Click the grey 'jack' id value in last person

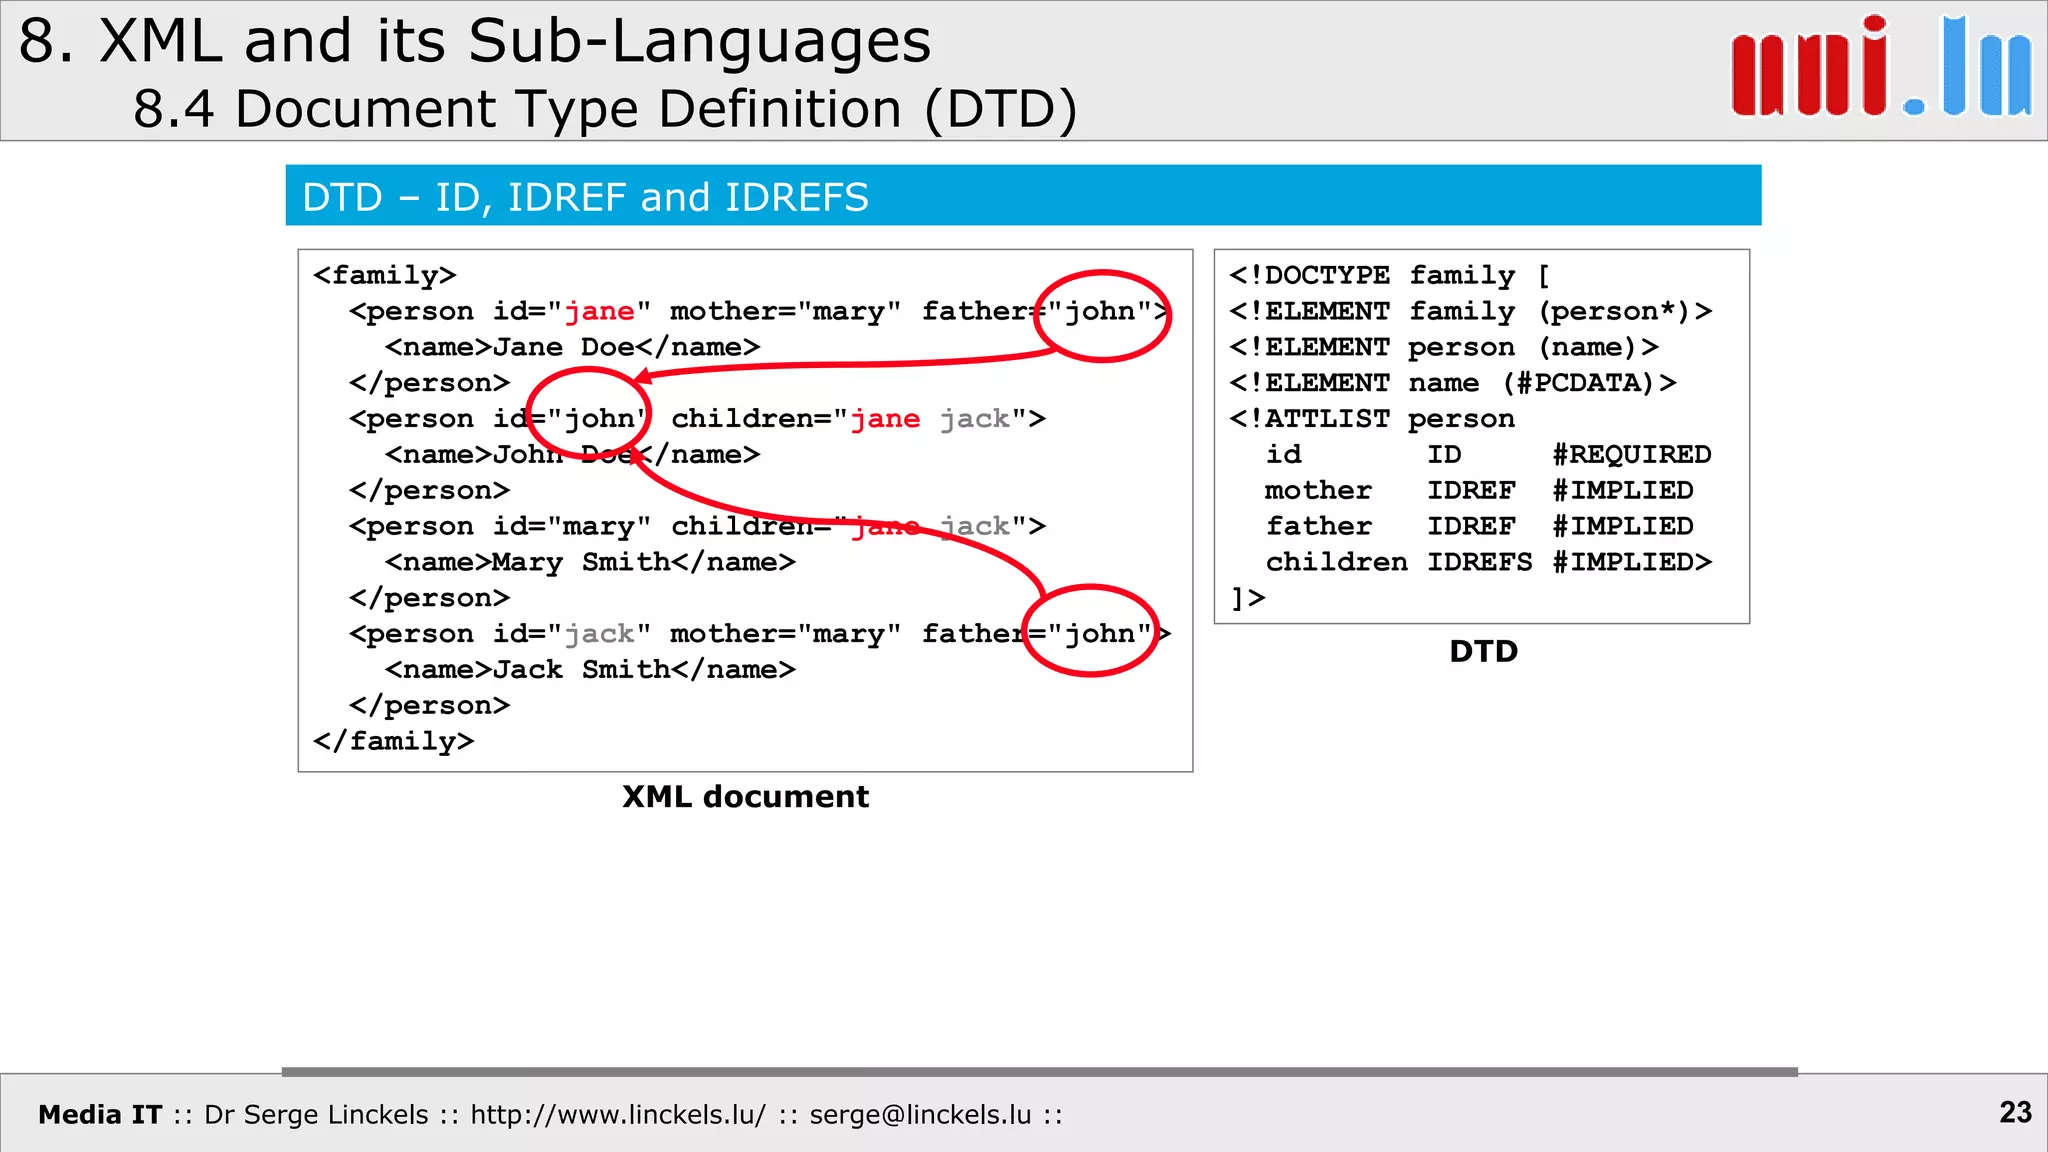[x=599, y=634]
